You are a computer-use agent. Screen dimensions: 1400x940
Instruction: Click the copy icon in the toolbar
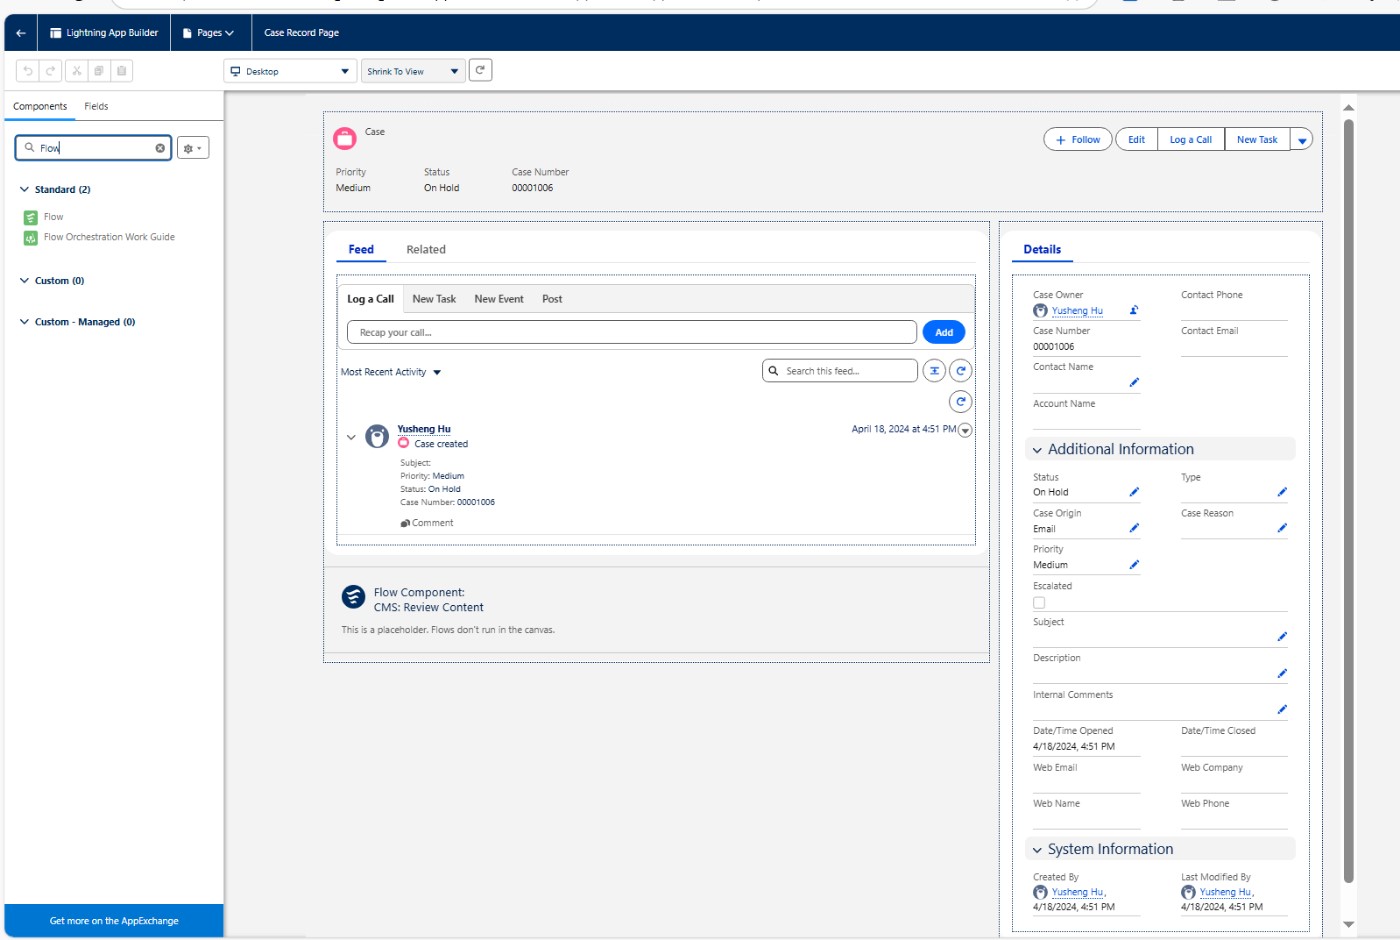[99, 71]
